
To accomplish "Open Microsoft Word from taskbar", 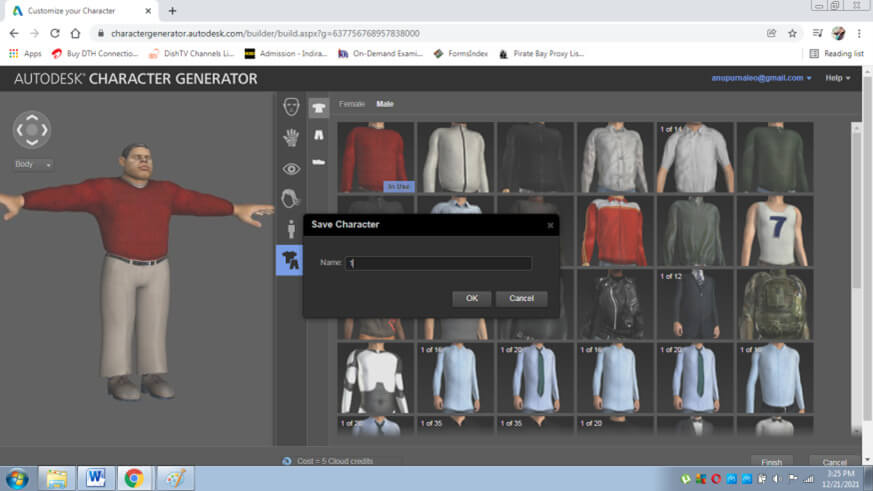I will pos(95,479).
